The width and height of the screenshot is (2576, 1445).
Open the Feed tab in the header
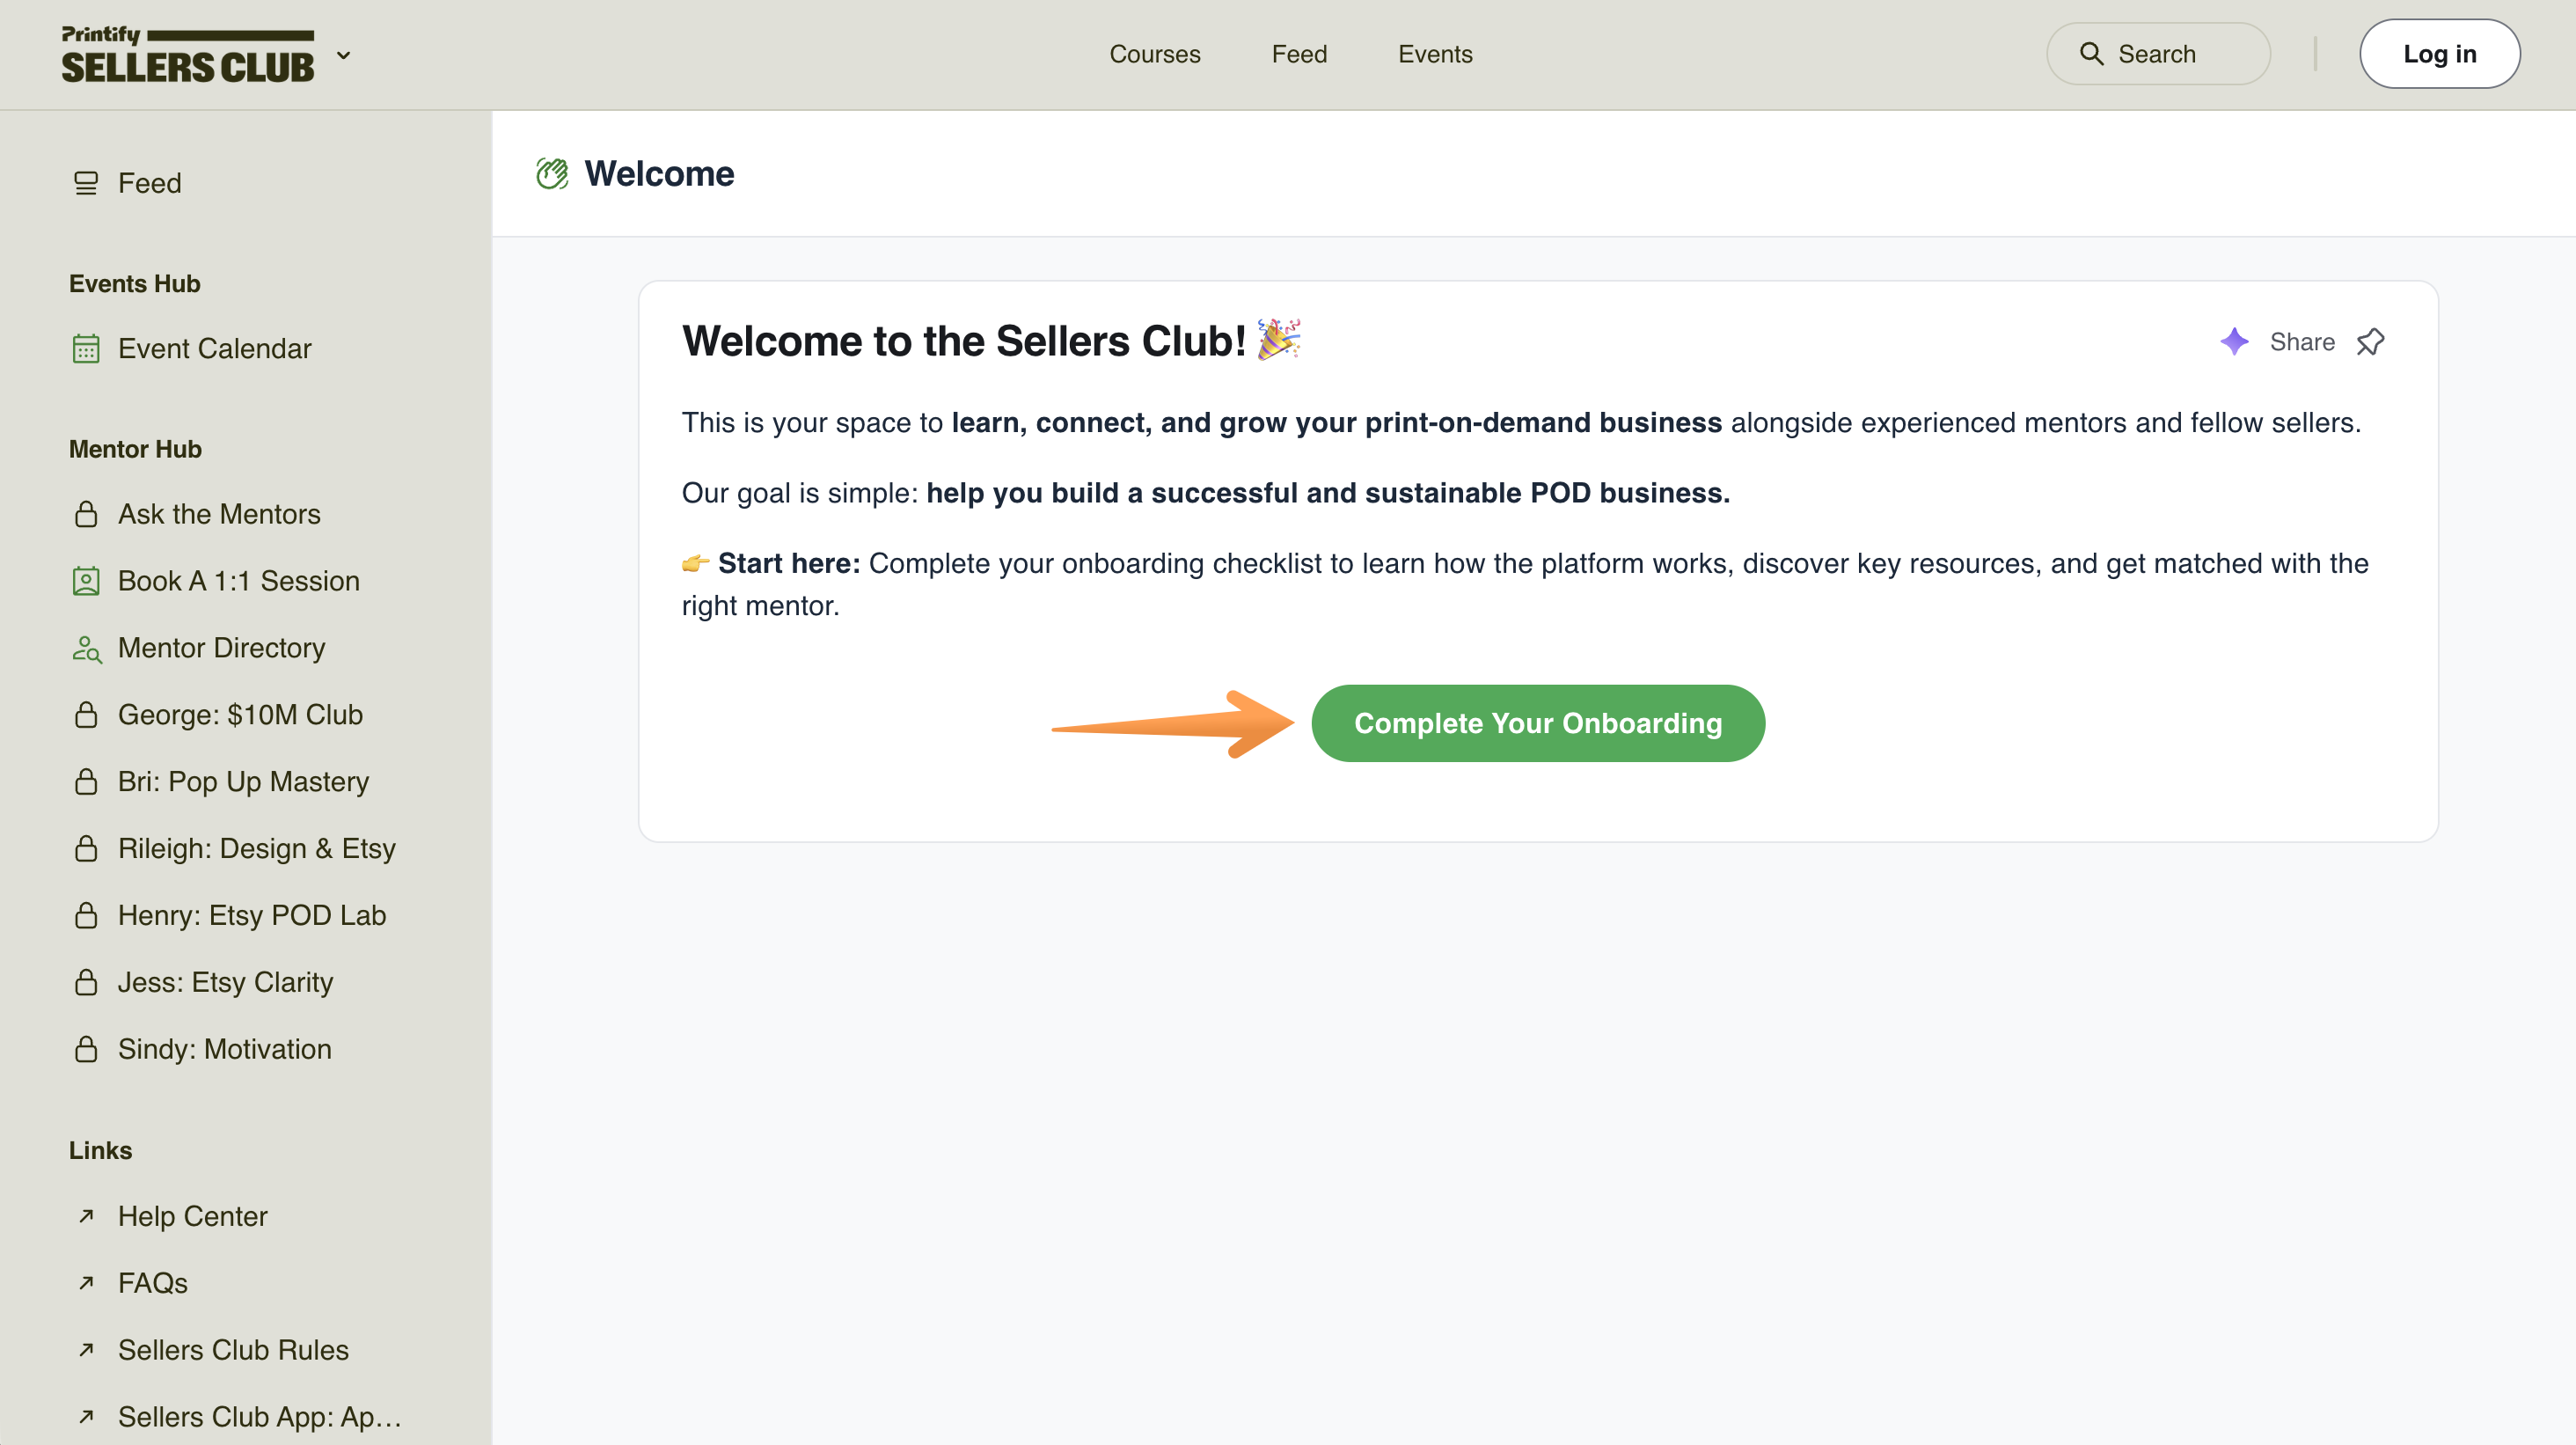(1299, 54)
